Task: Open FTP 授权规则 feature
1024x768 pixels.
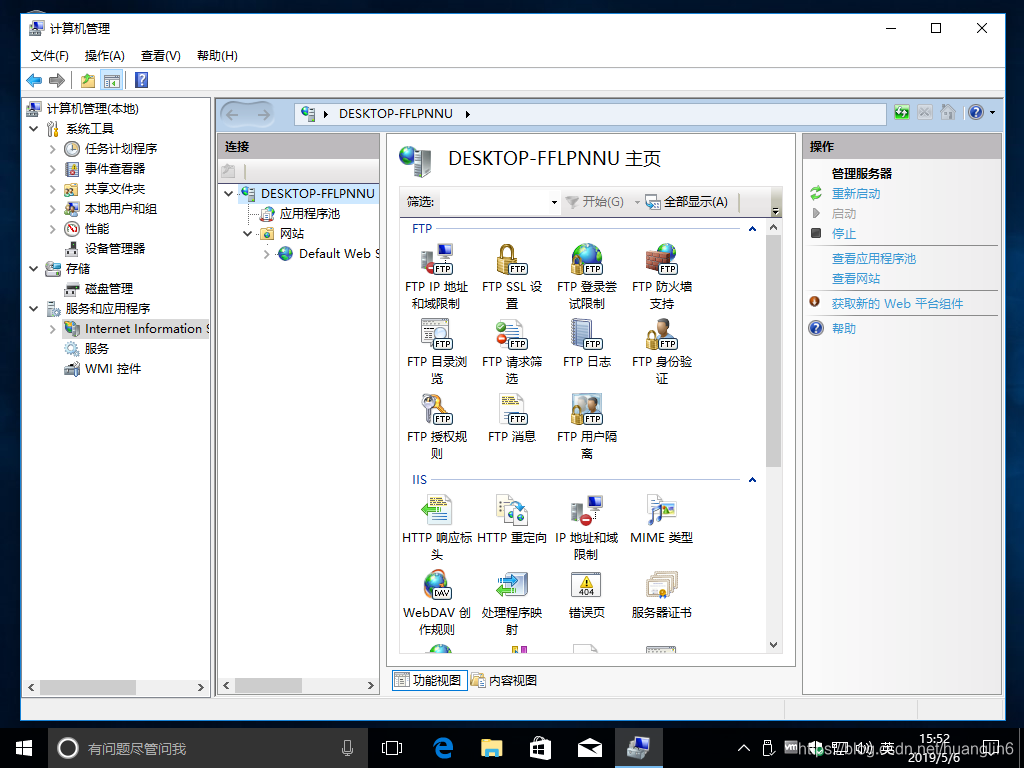Action: click(436, 427)
